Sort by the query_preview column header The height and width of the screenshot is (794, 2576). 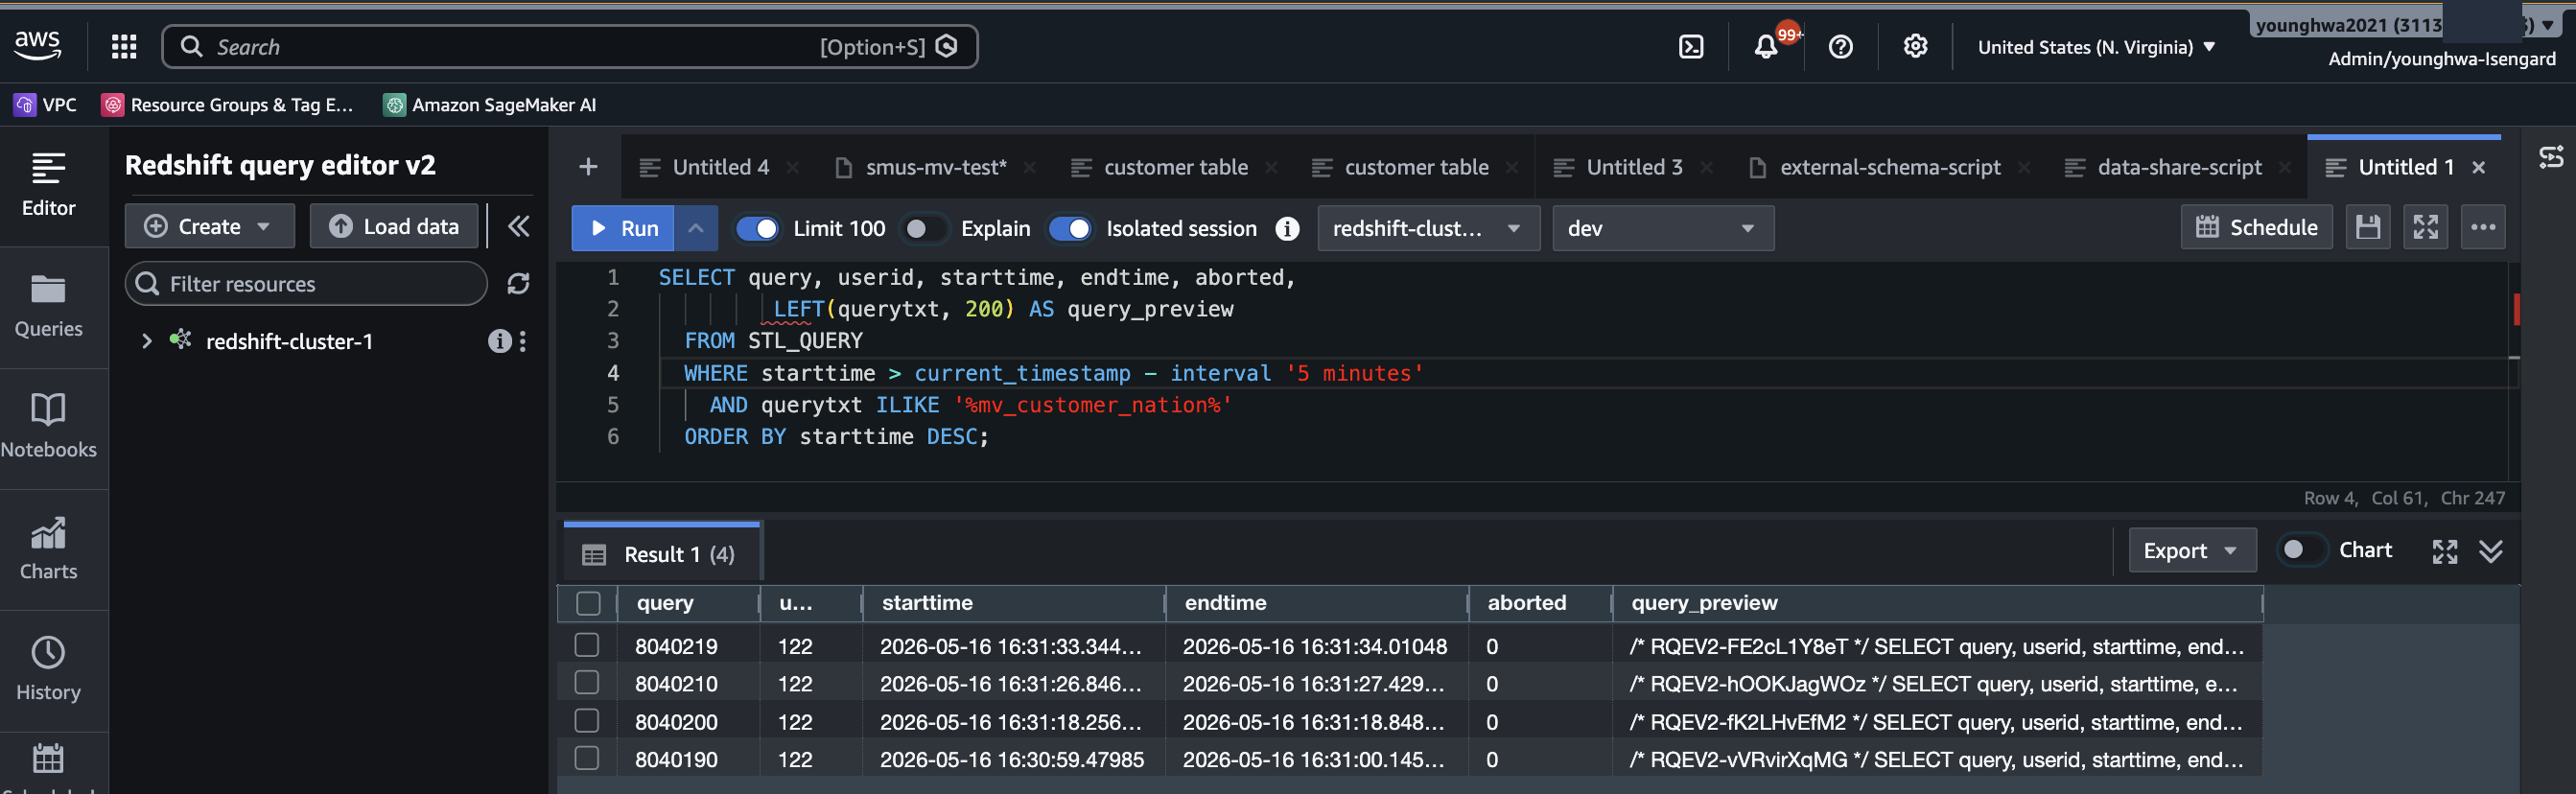click(1937, 603)
